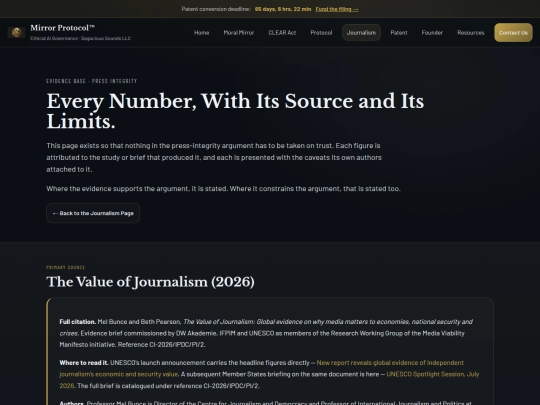Viewport: 540px width, 405px height.
Task: Go to the Moral Mirror page
Action: 239,33
